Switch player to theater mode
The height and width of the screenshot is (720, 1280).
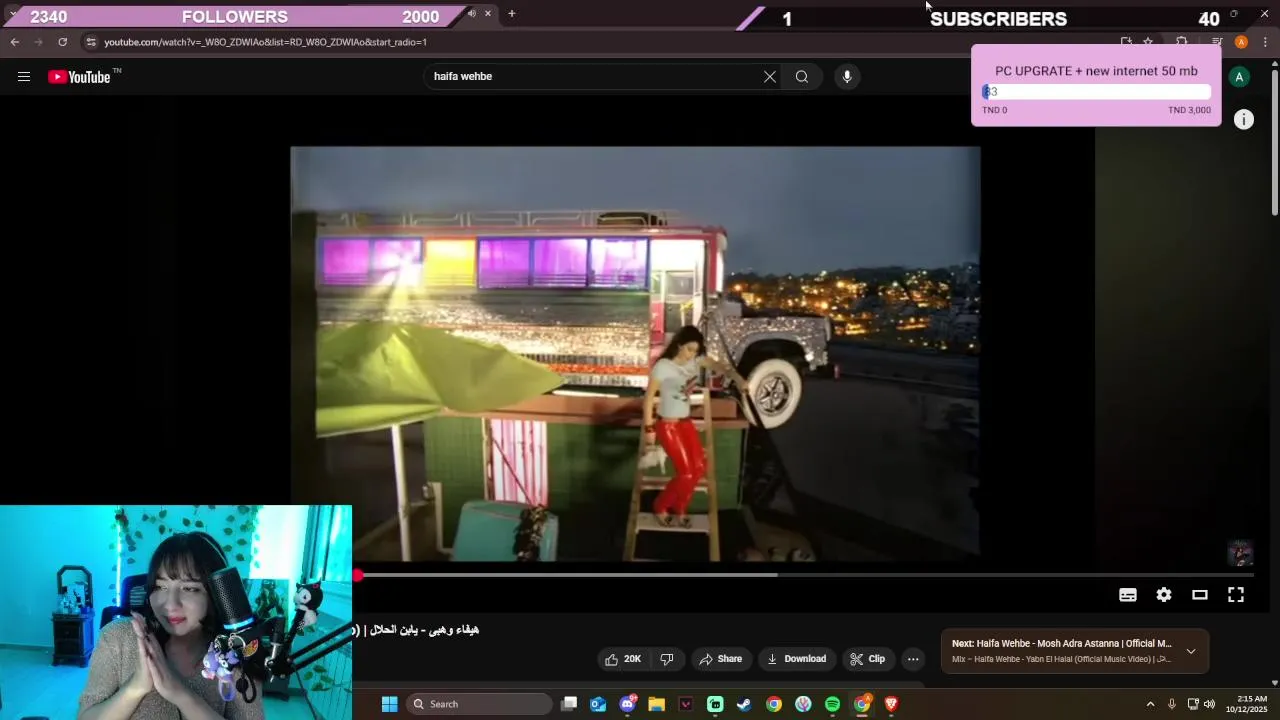1200,595
